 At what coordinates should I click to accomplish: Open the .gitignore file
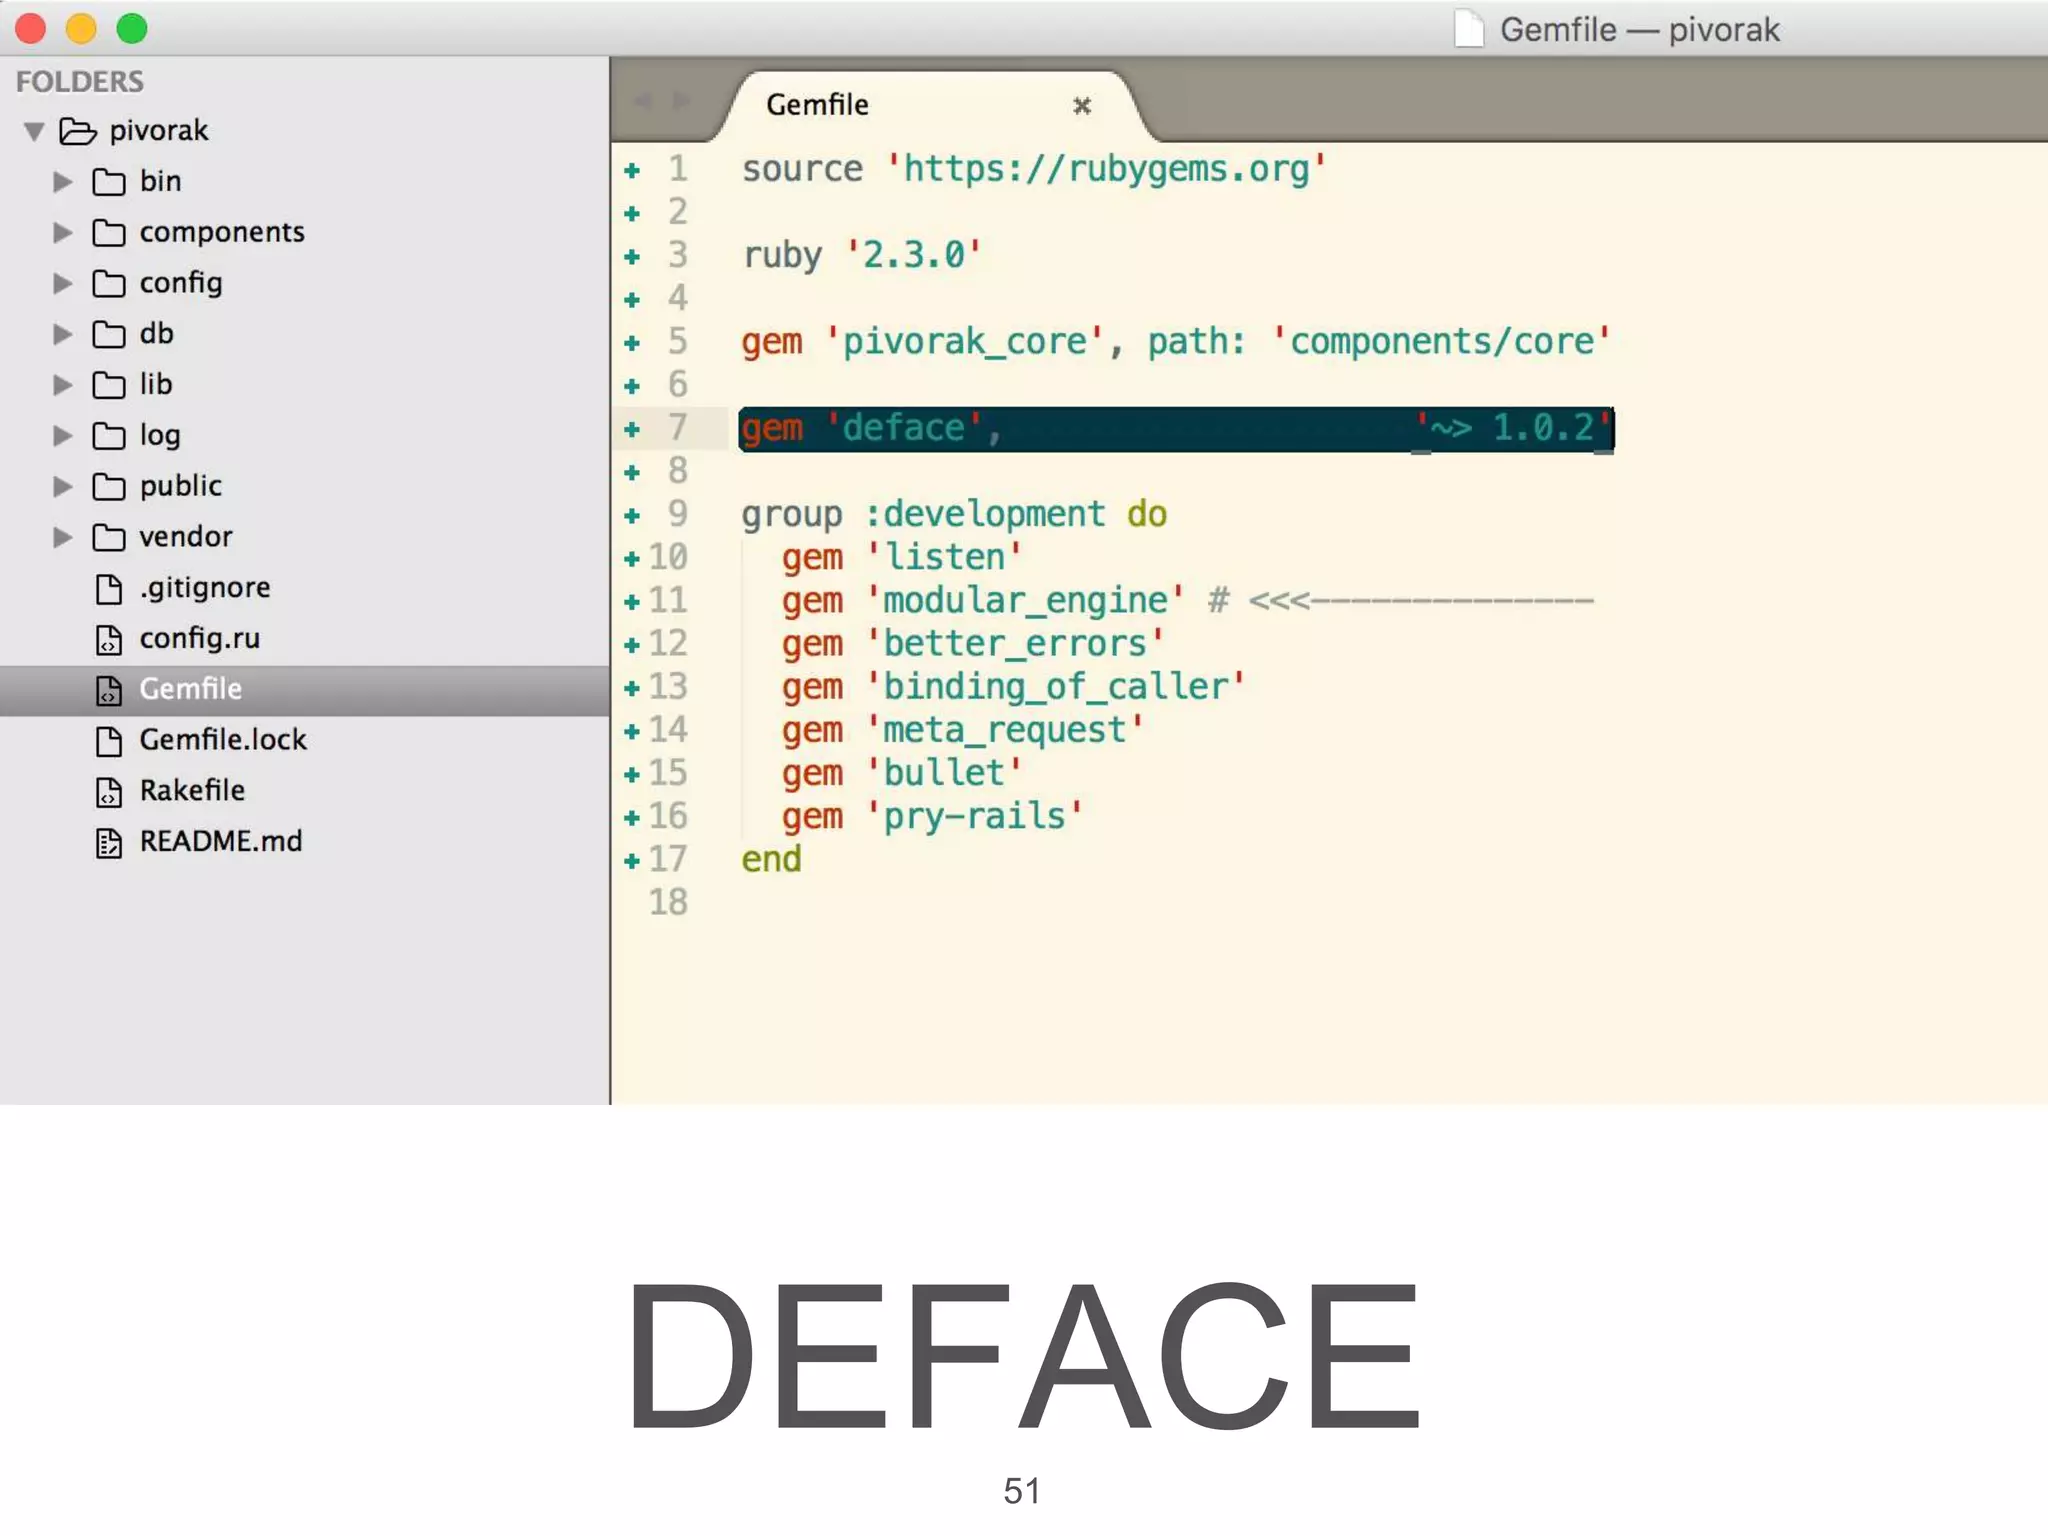coord(205,588)
